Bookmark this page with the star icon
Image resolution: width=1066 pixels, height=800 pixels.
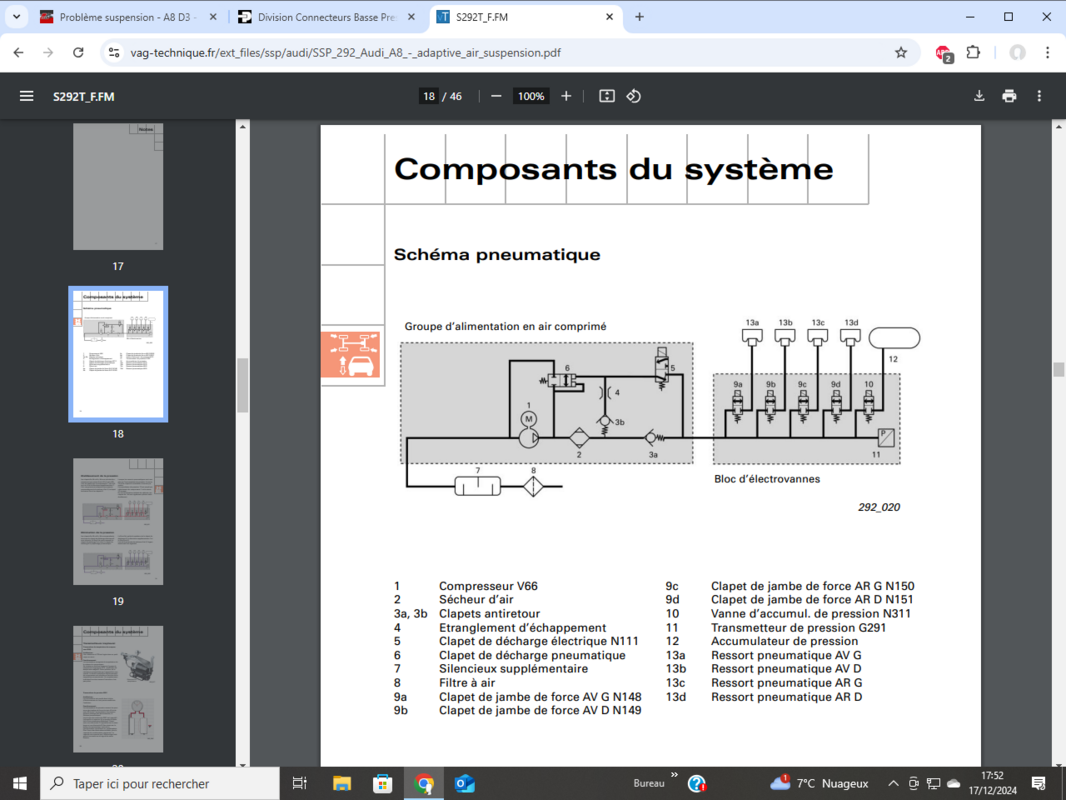[901, 52]
